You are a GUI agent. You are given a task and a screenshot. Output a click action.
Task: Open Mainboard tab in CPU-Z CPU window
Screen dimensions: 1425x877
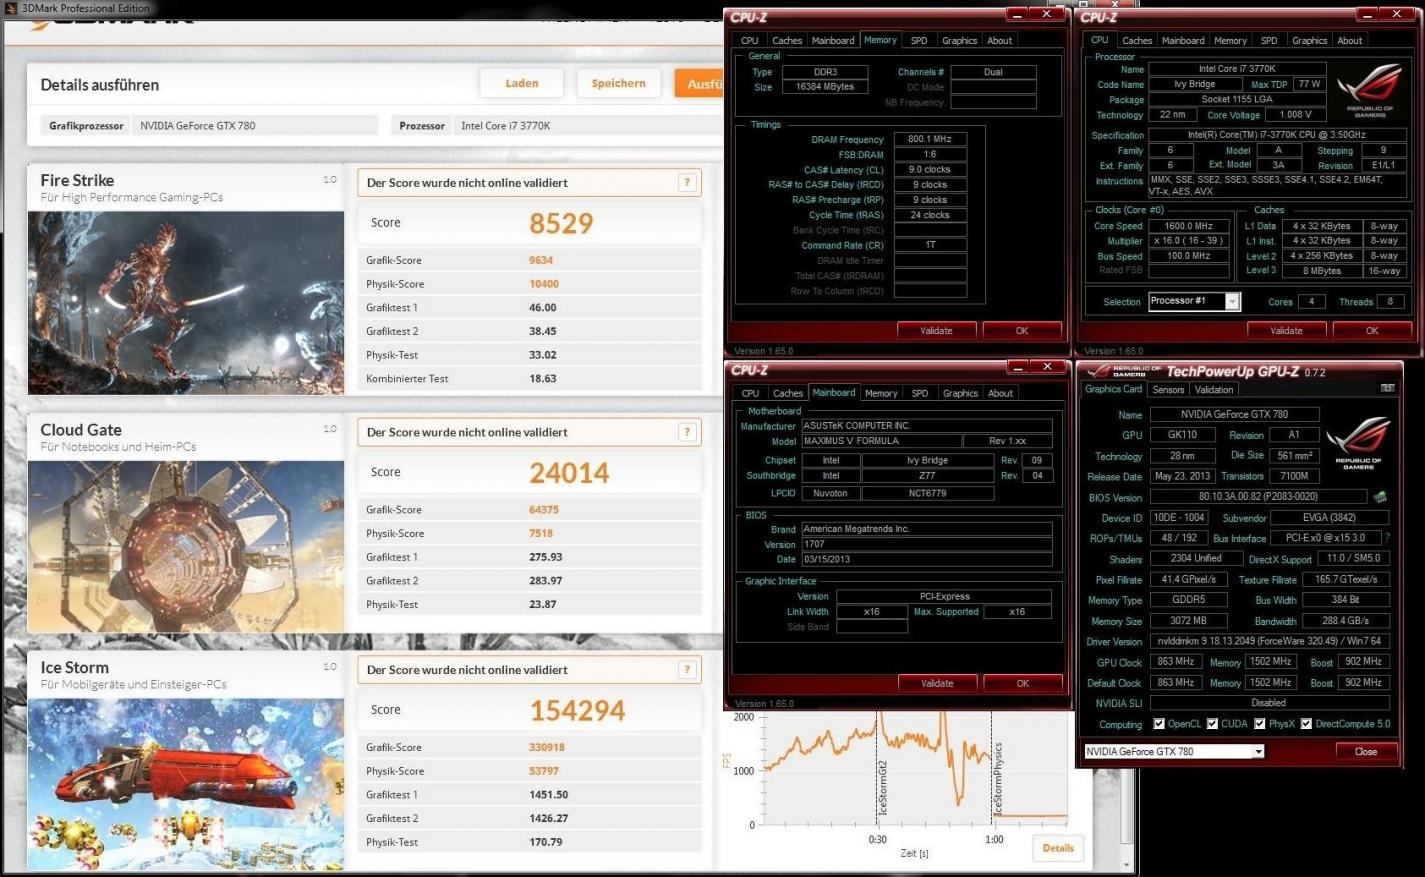pyautogui.click(x=1183, y=41)
